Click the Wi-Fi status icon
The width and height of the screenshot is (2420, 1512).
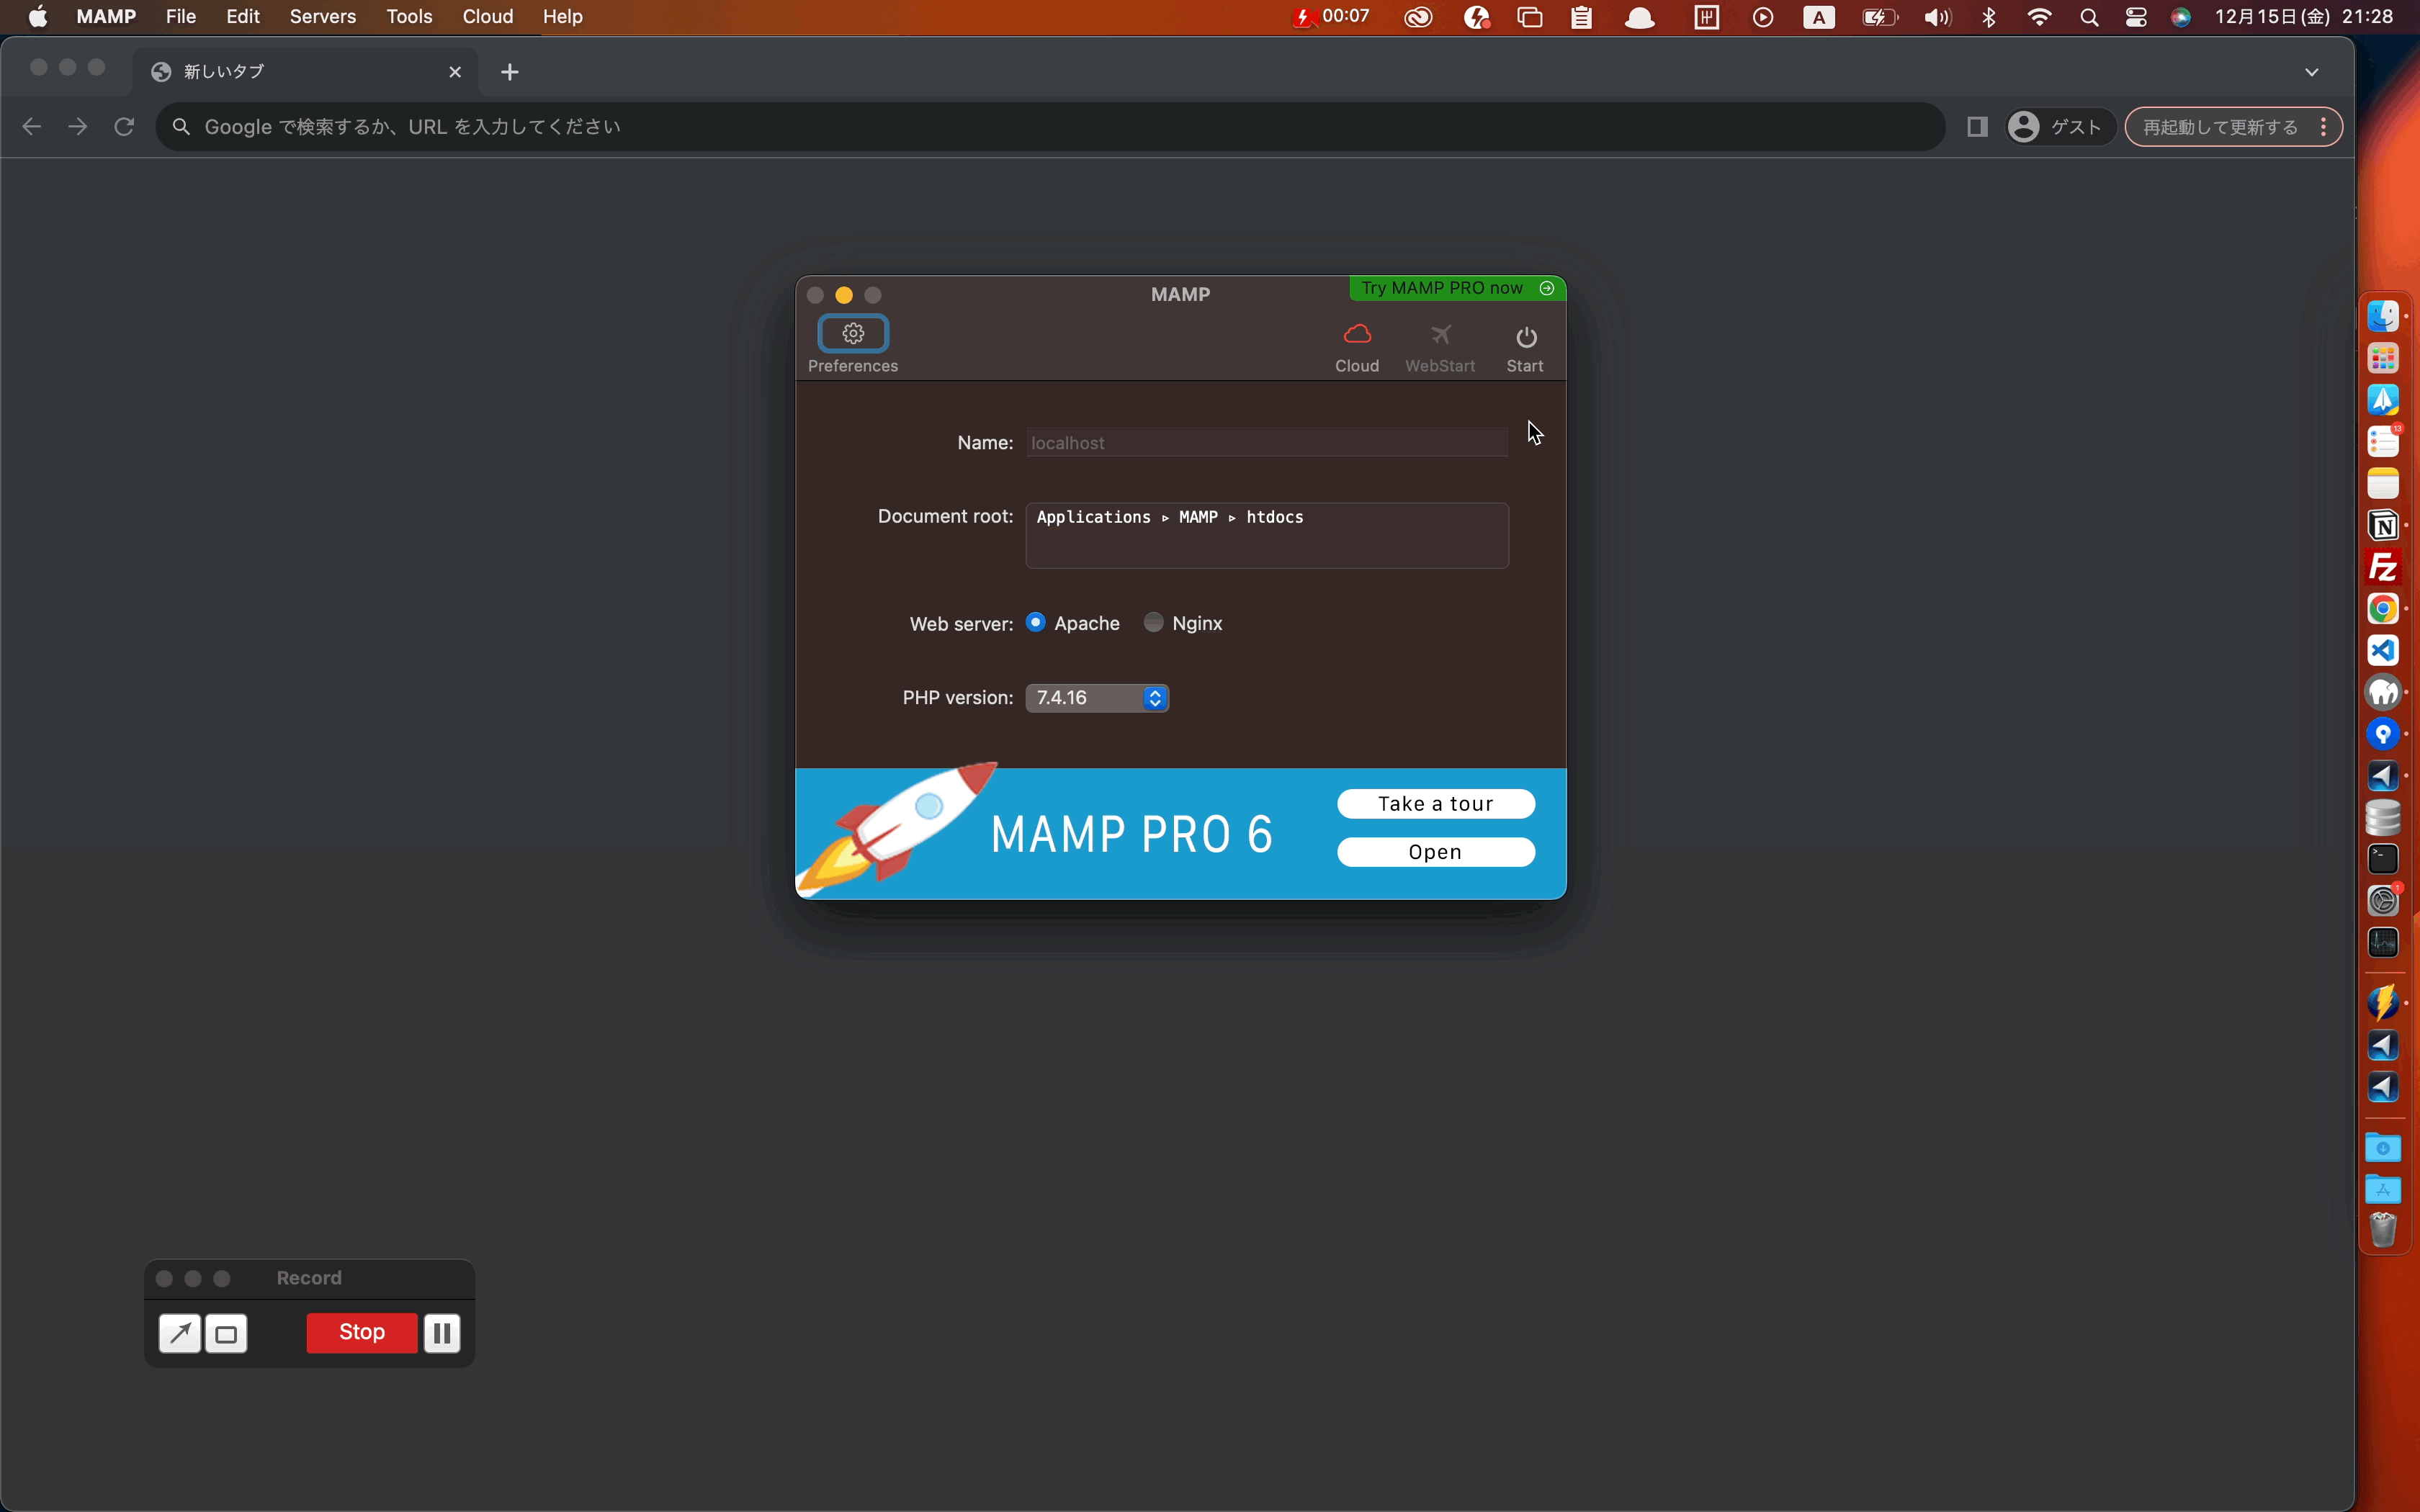(2039, 17)
